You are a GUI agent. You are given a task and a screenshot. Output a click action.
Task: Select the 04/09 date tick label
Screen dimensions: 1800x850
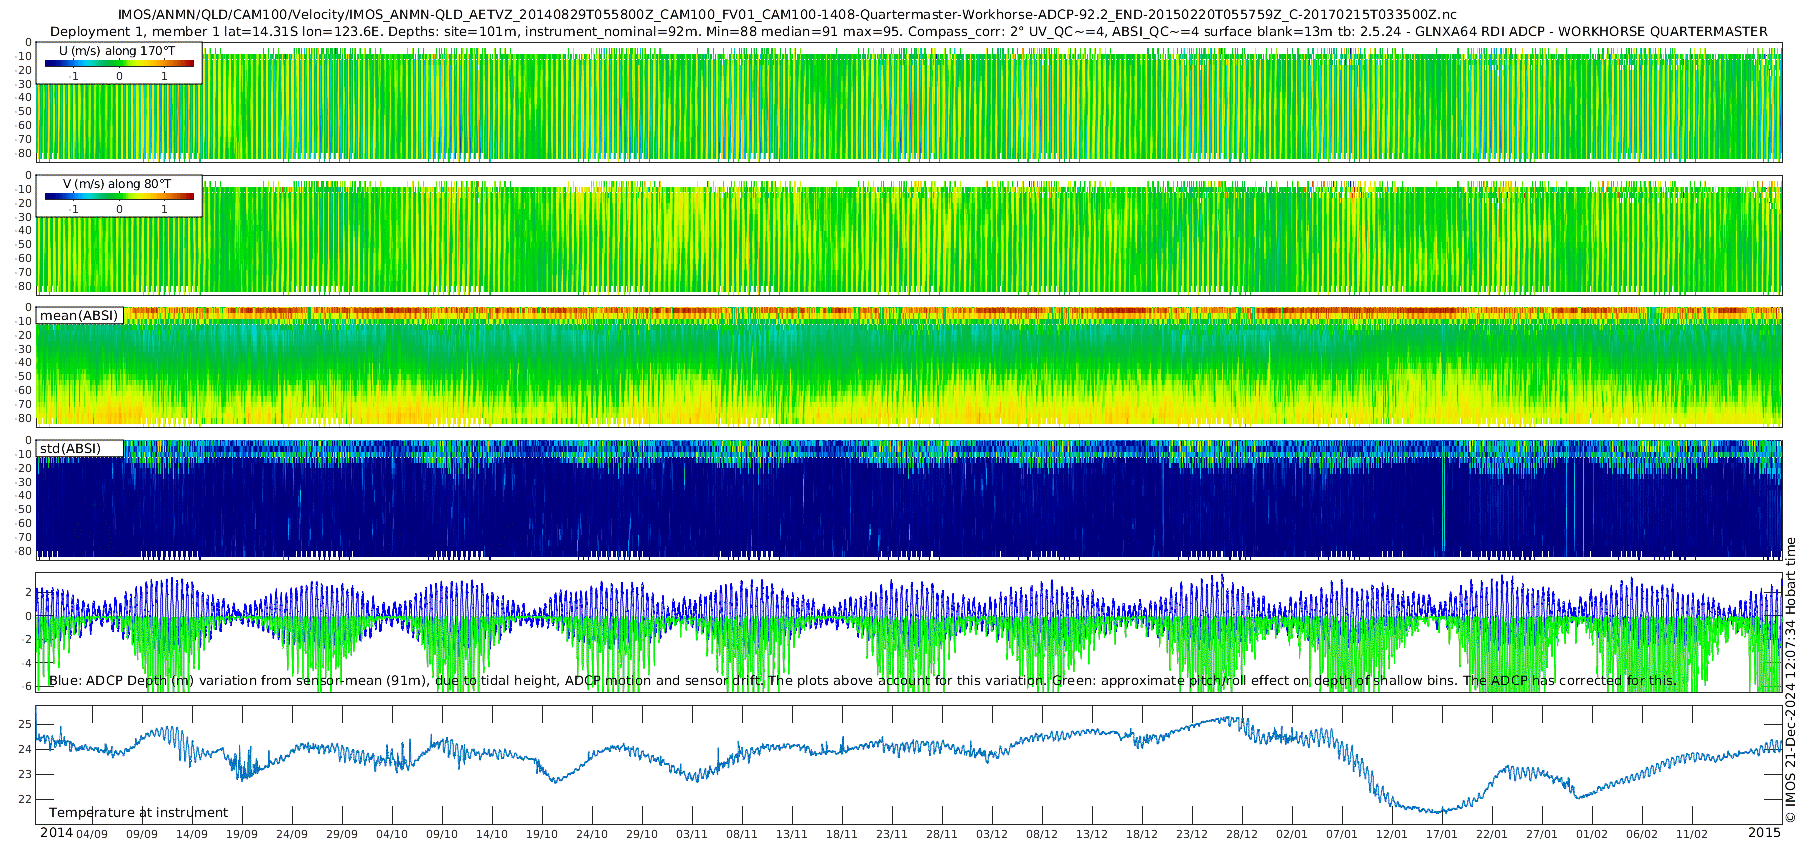pyautogui.click(x=92, y=834)
